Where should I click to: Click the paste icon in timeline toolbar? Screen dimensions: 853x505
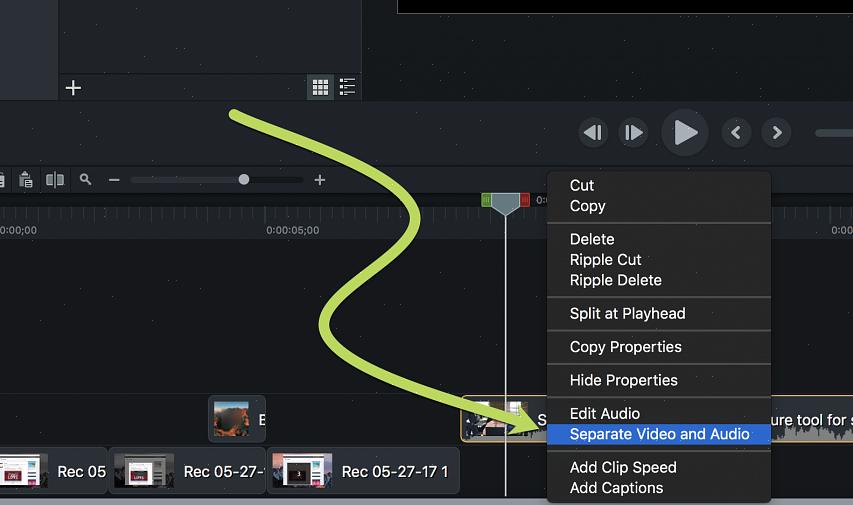click(x=26, y=180)
